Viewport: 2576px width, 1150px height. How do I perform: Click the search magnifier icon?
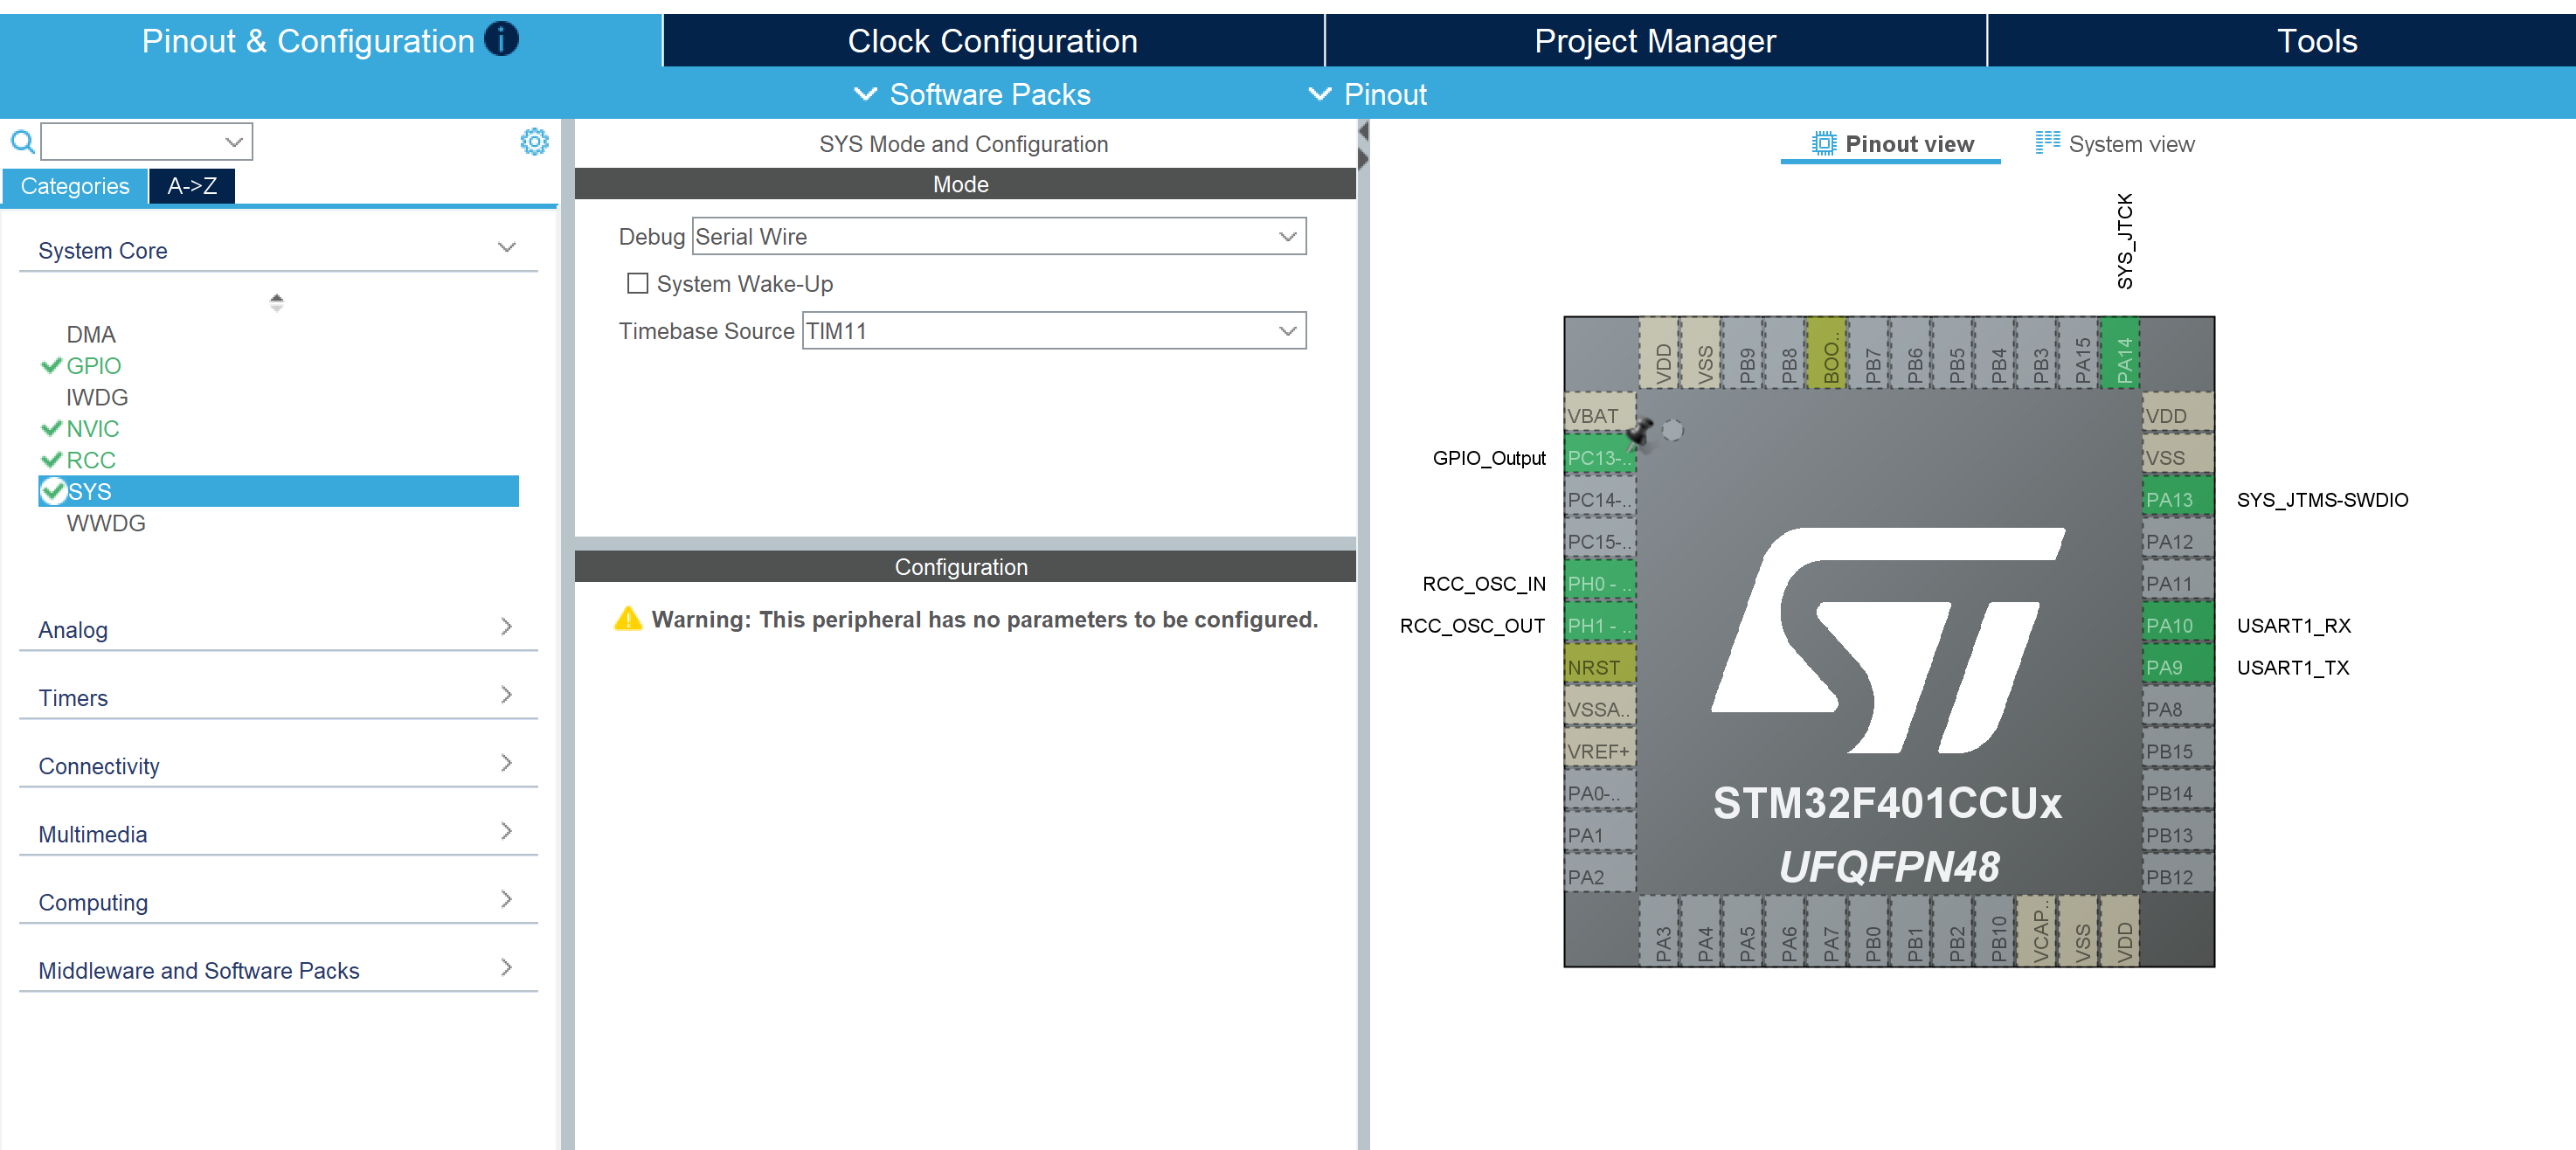click(x=22, y=142)
